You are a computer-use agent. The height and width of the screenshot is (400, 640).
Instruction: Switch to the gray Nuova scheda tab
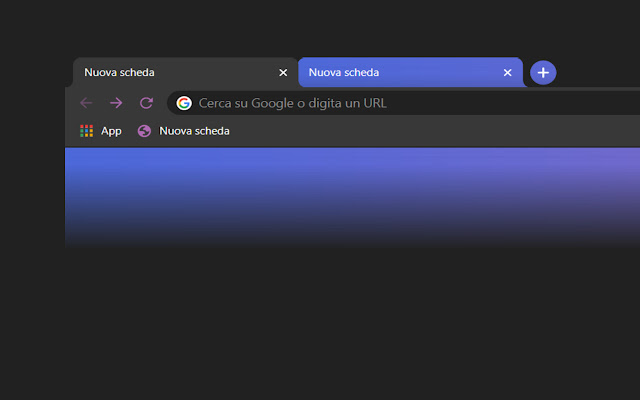186,73
